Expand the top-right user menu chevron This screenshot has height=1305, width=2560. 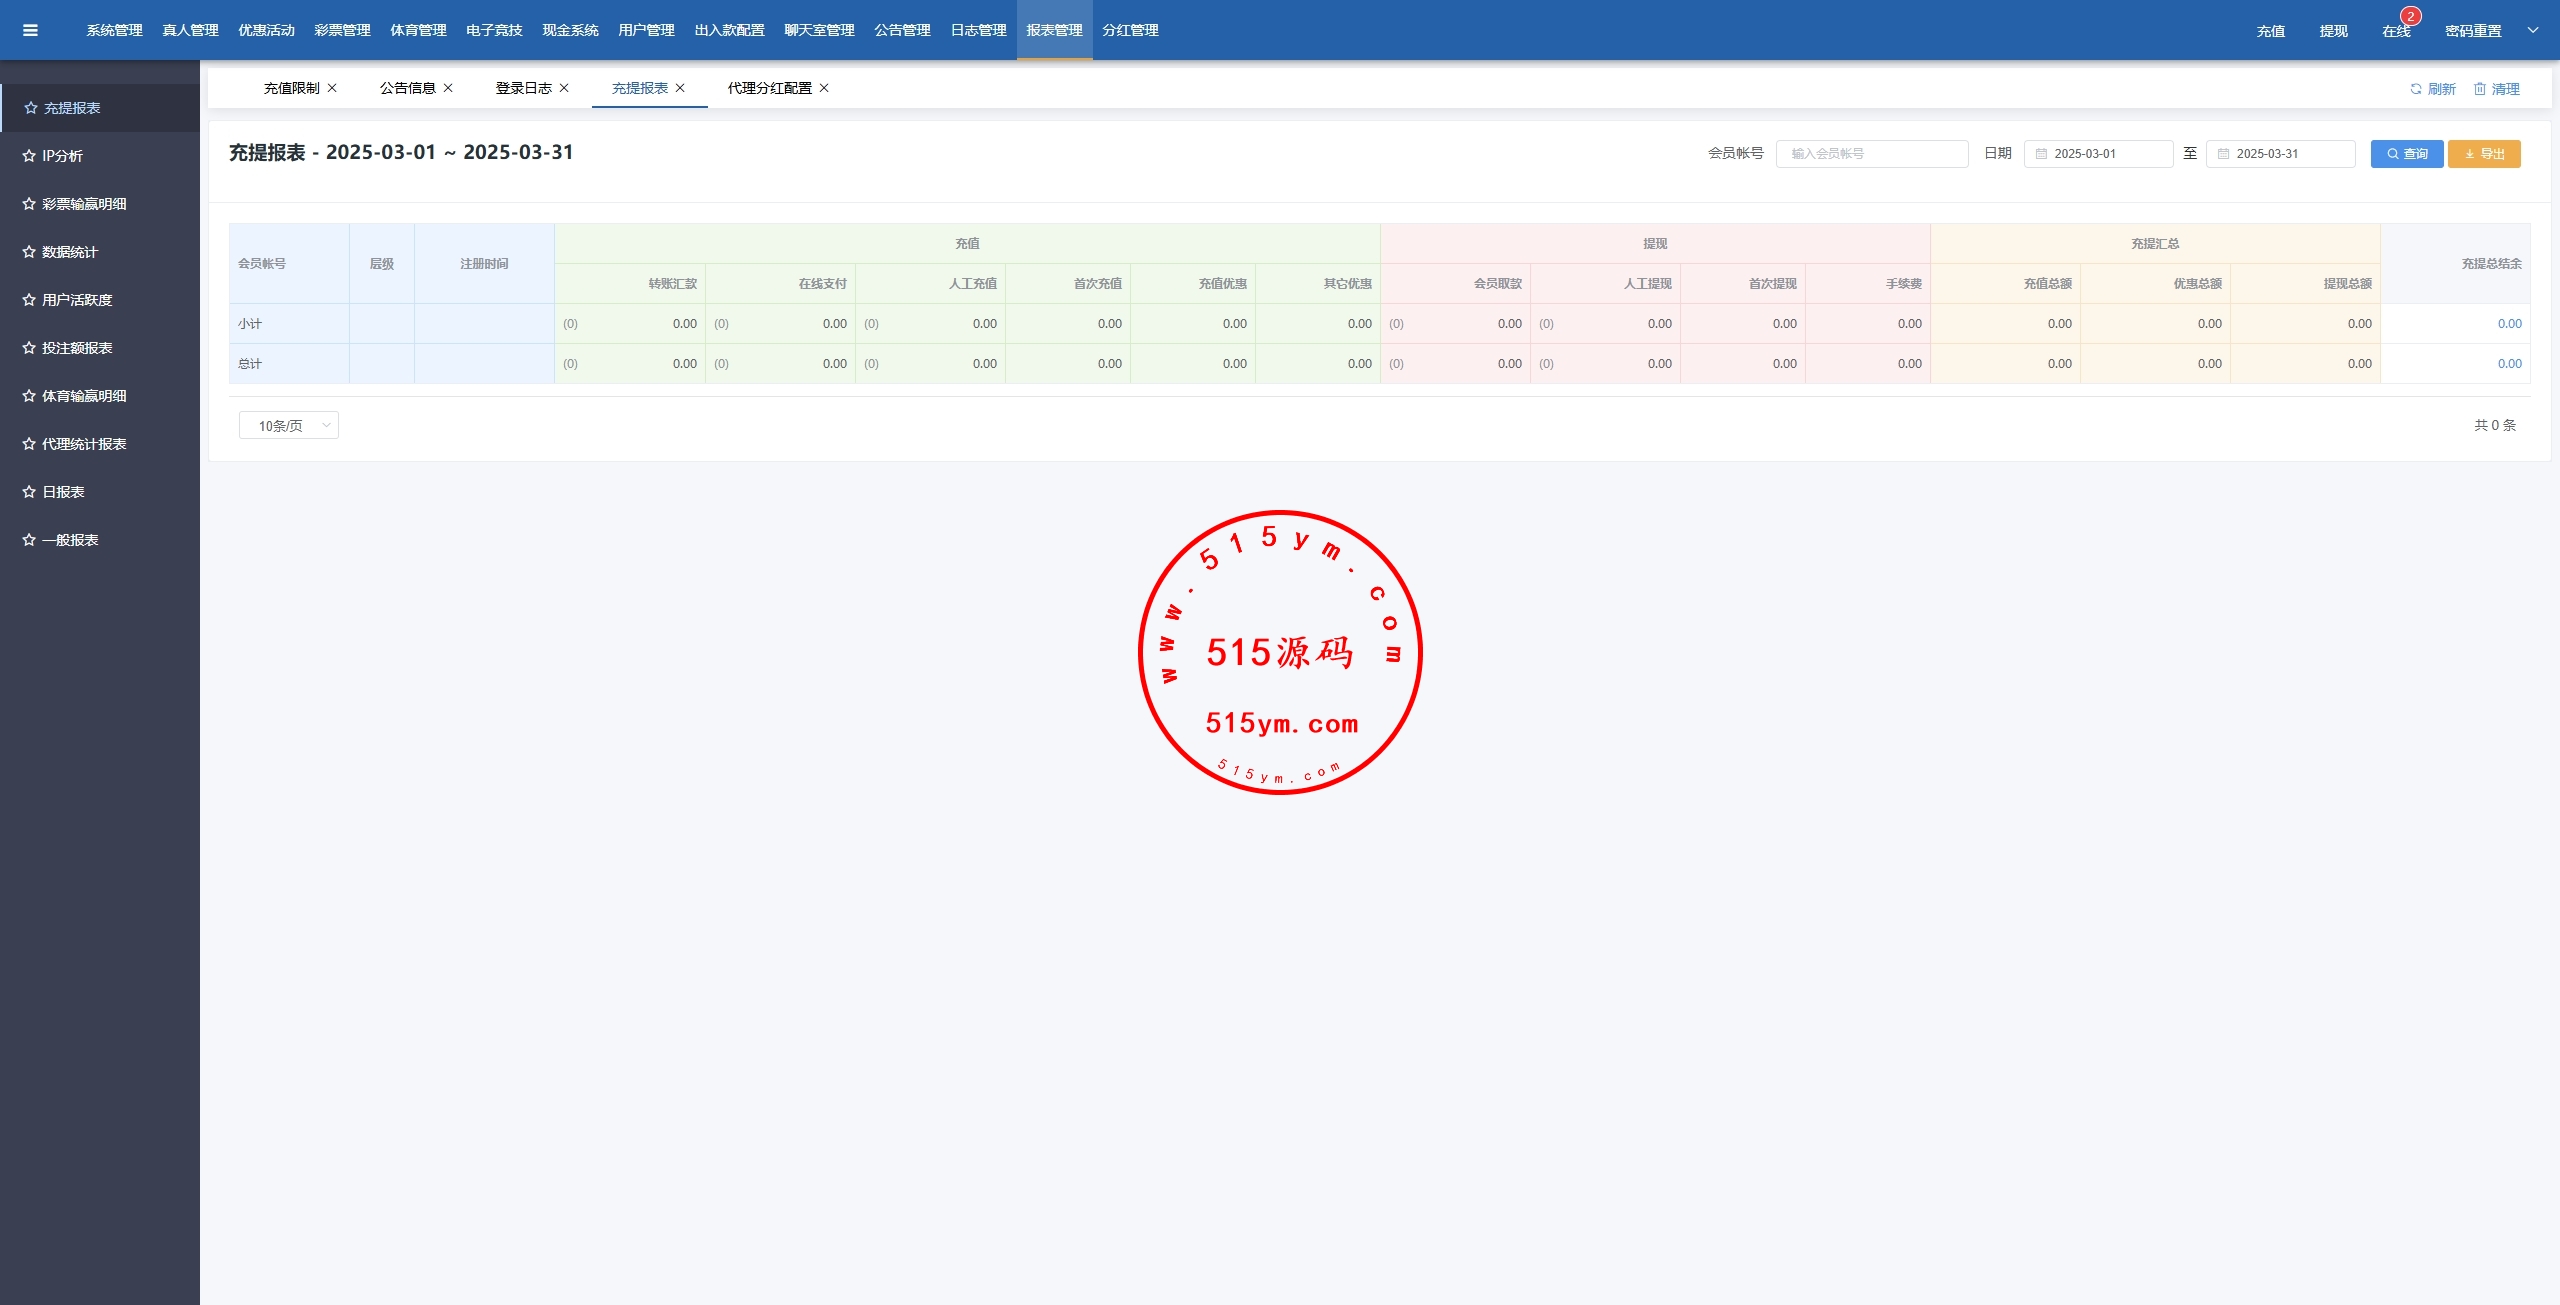2533,30
